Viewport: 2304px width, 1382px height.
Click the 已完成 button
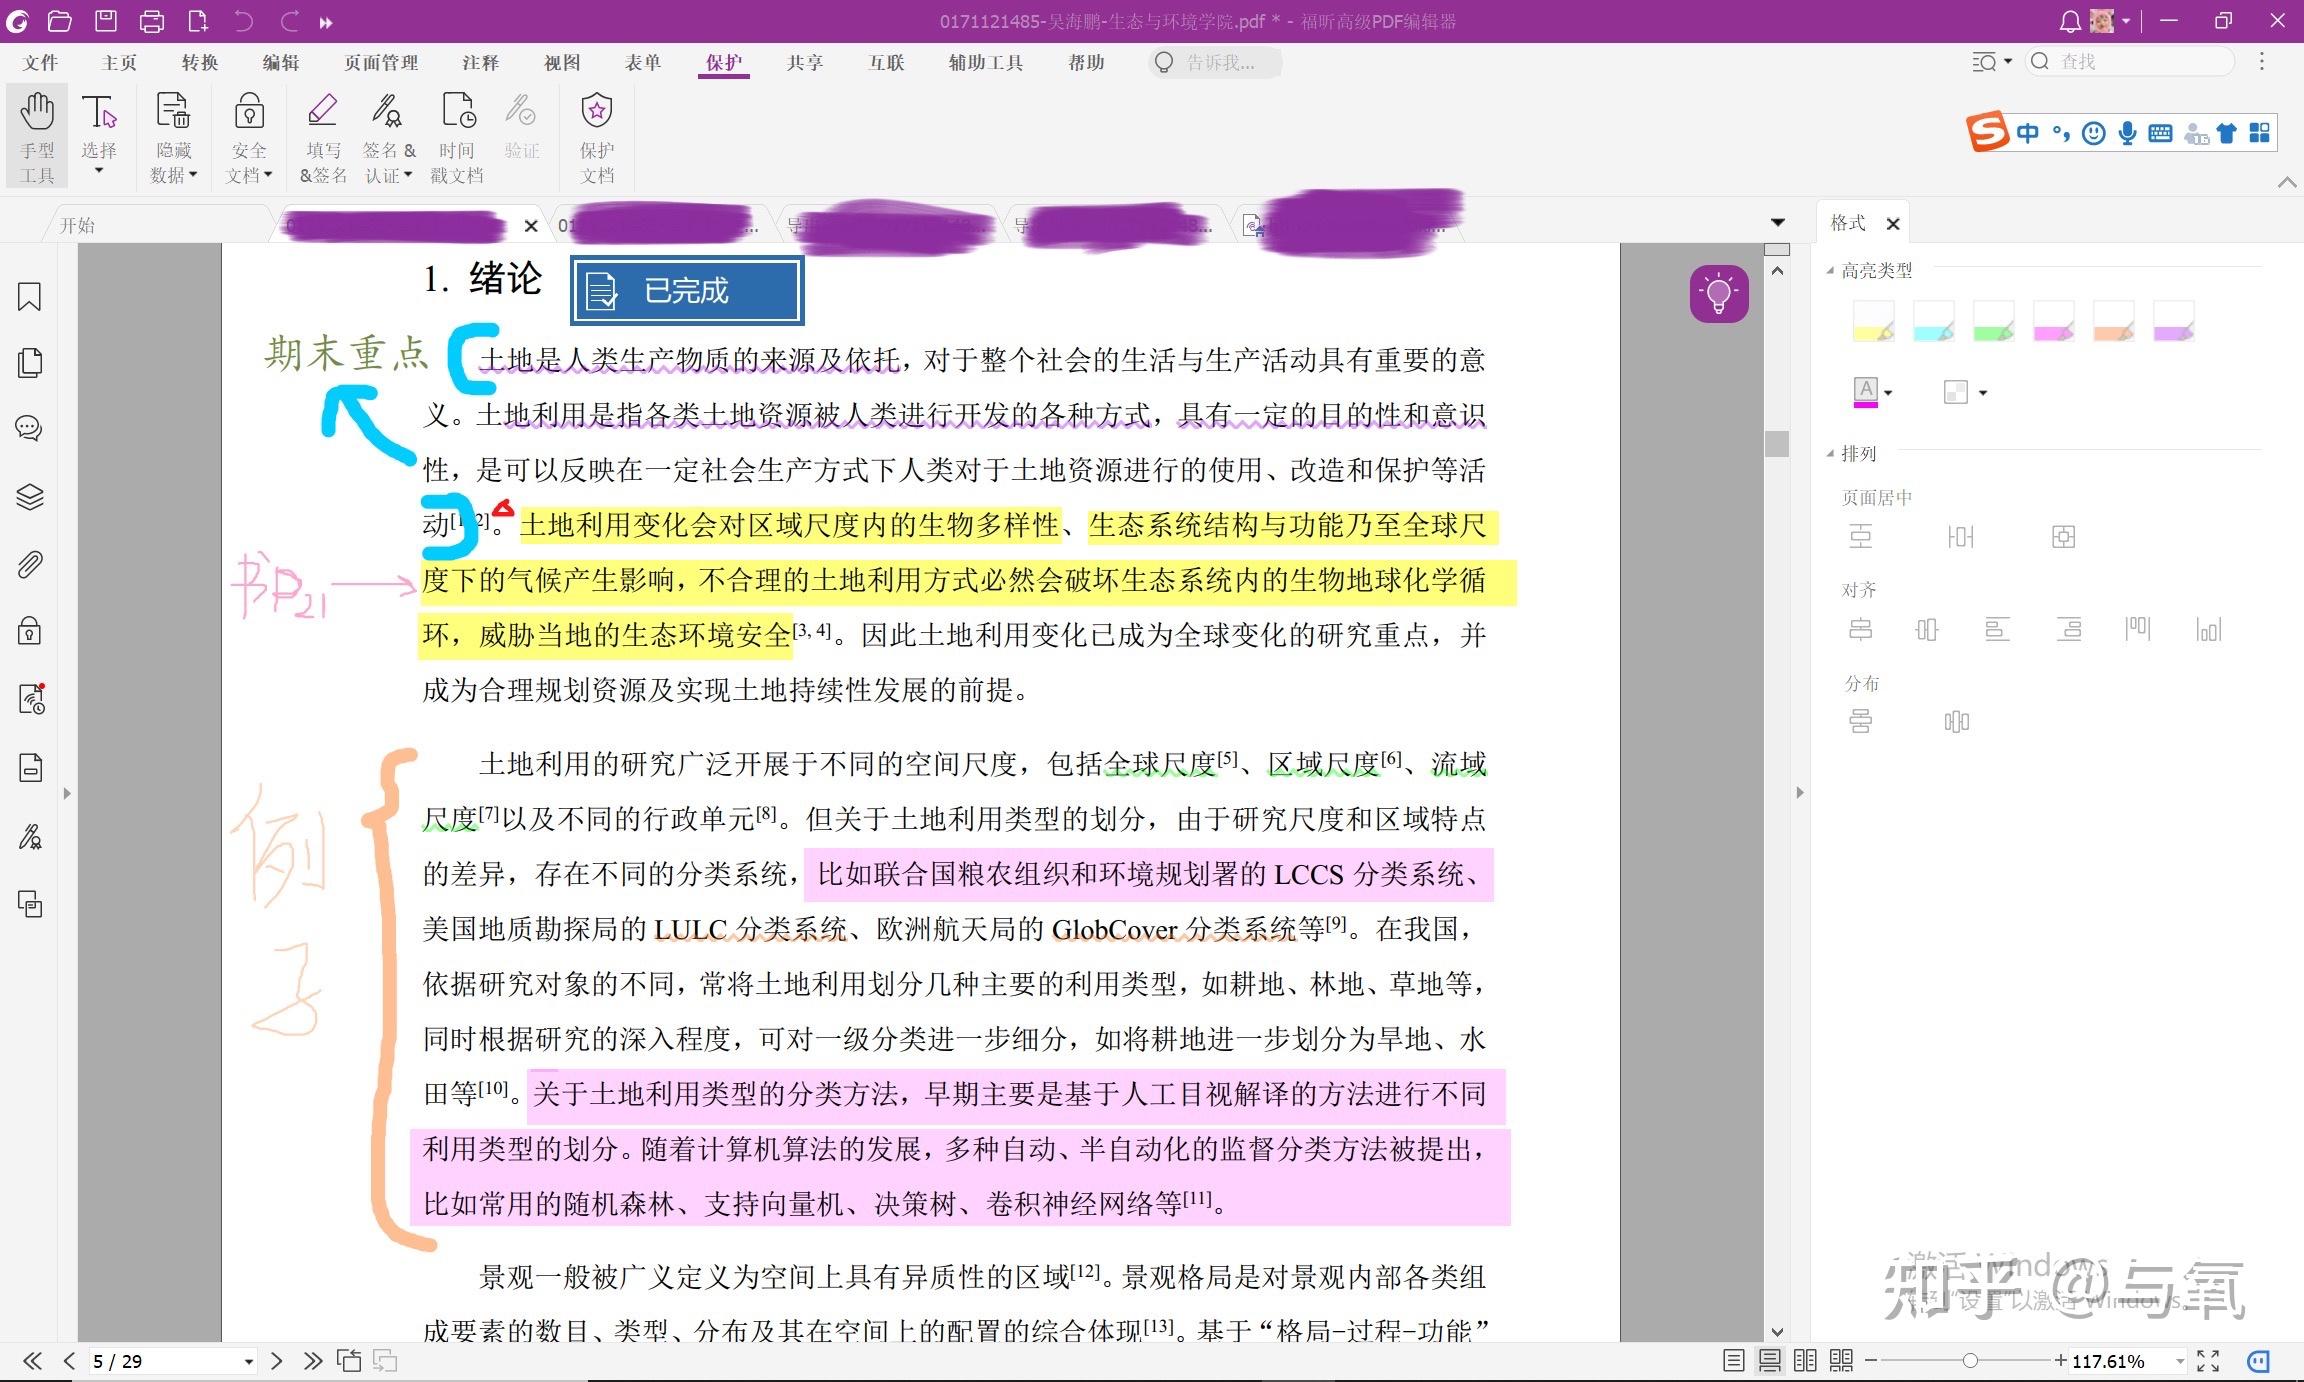tap(687, 291)
